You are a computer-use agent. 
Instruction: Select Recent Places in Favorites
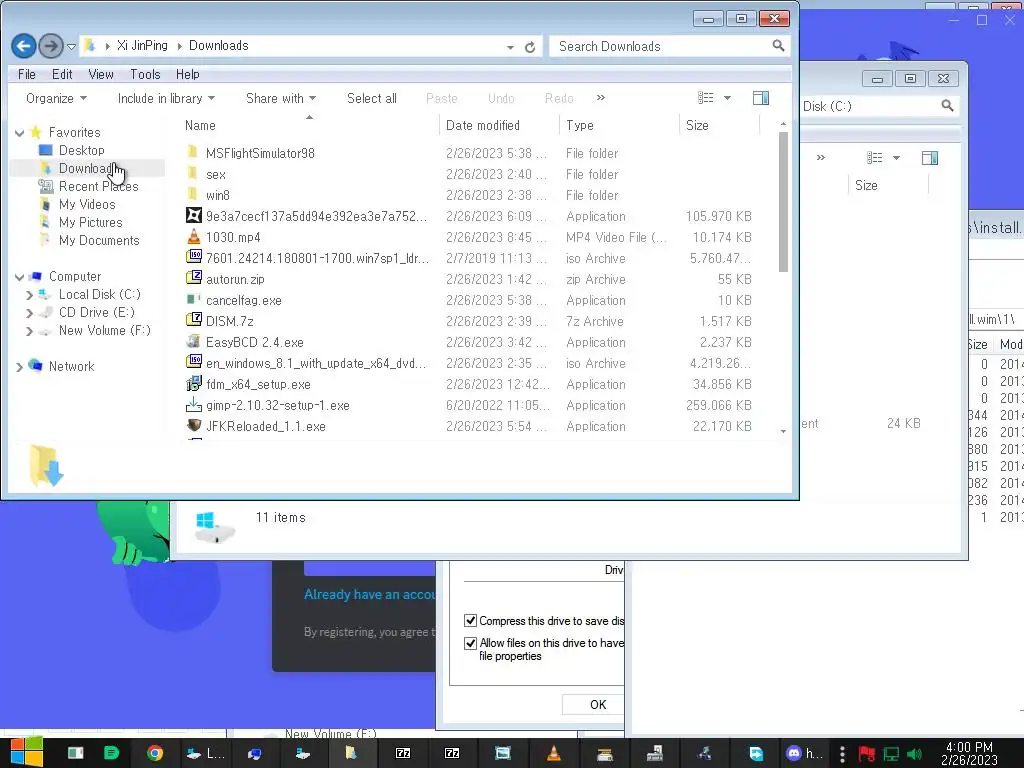point(98,187)
